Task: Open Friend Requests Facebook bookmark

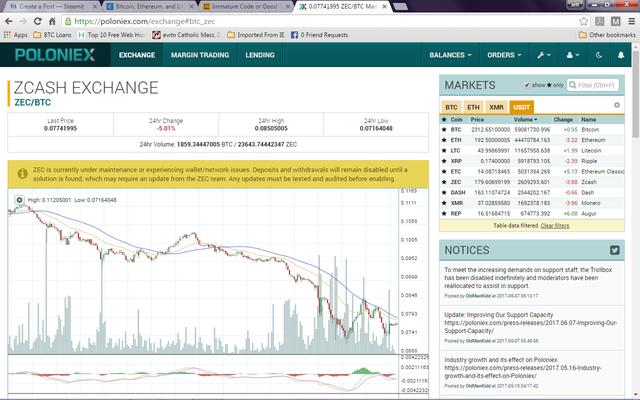Action: click(319, 35)
